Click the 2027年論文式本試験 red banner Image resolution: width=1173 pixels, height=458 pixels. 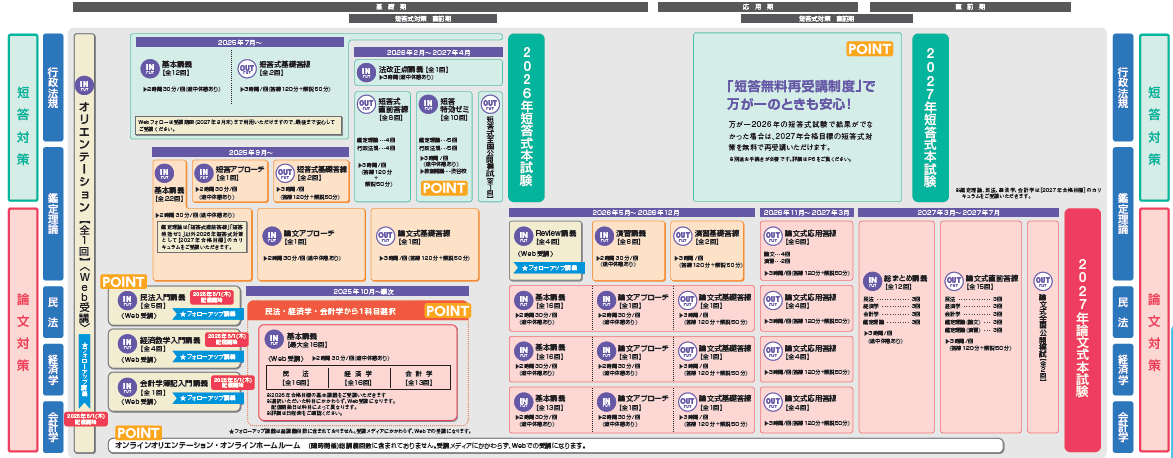pos(1081,312)
